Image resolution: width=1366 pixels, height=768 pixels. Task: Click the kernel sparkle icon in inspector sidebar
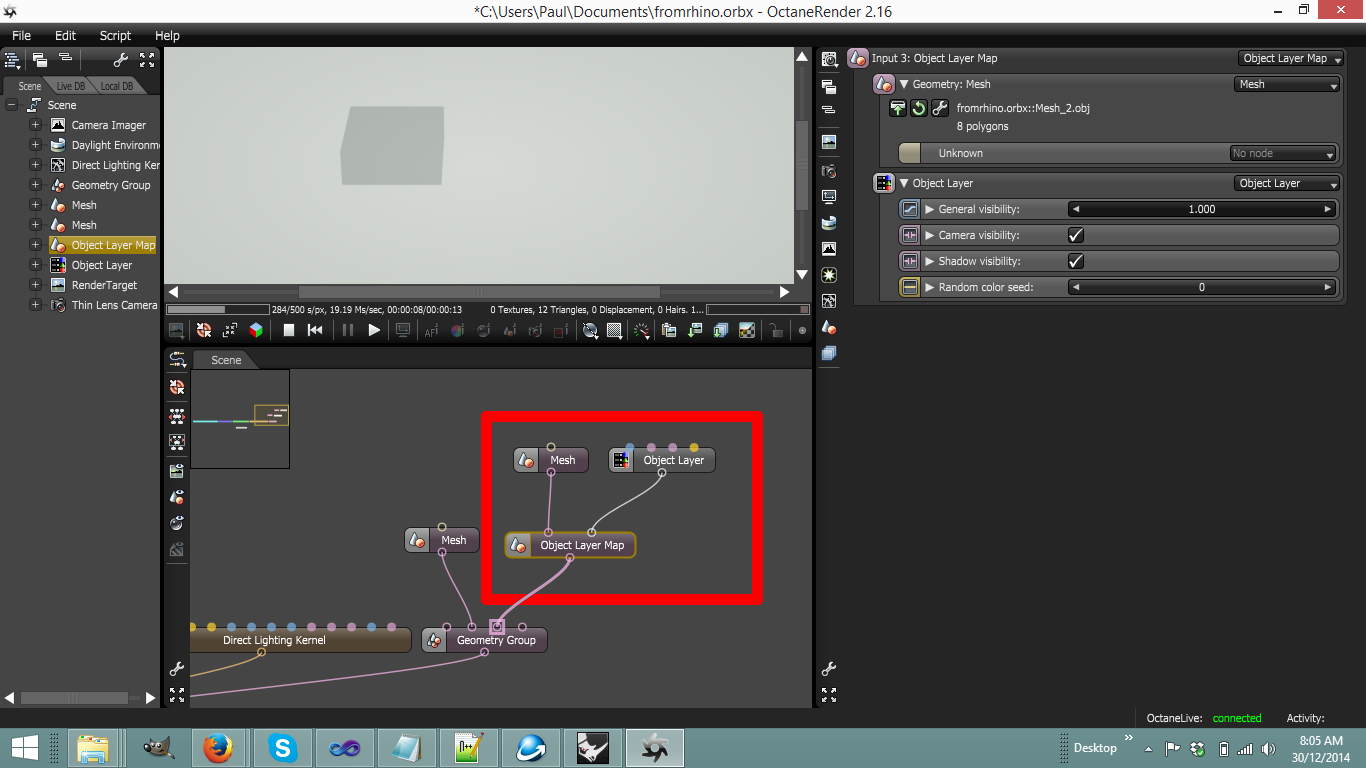(x=829, y=275)
